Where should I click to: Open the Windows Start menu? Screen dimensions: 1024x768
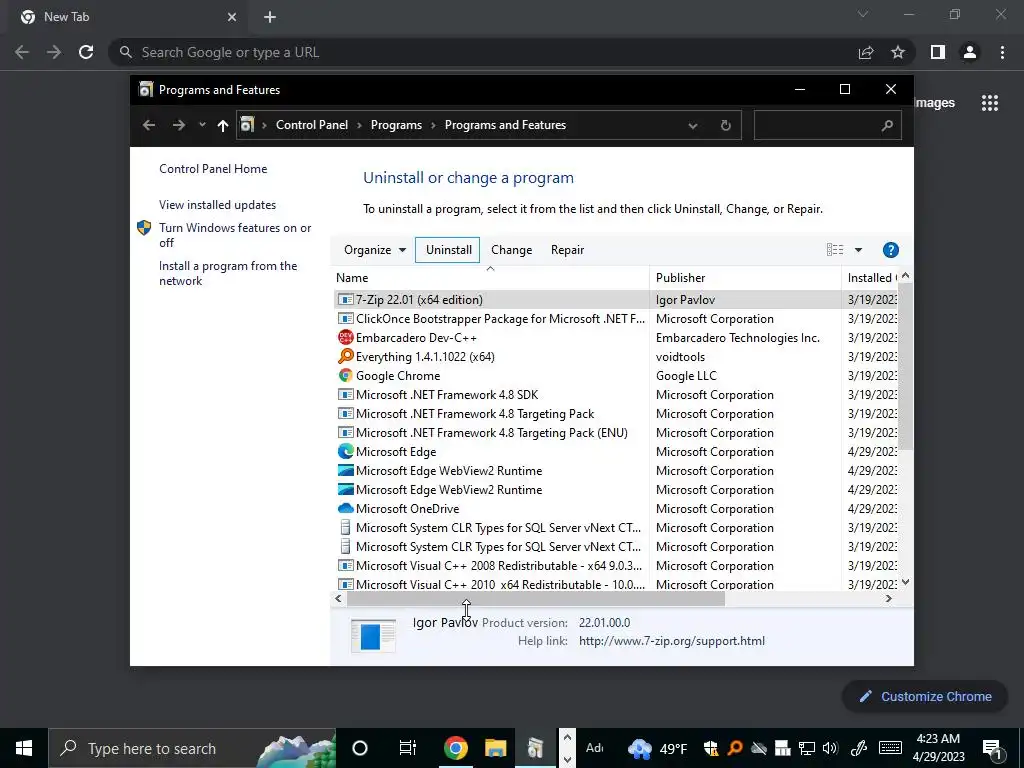pos(24,748)
